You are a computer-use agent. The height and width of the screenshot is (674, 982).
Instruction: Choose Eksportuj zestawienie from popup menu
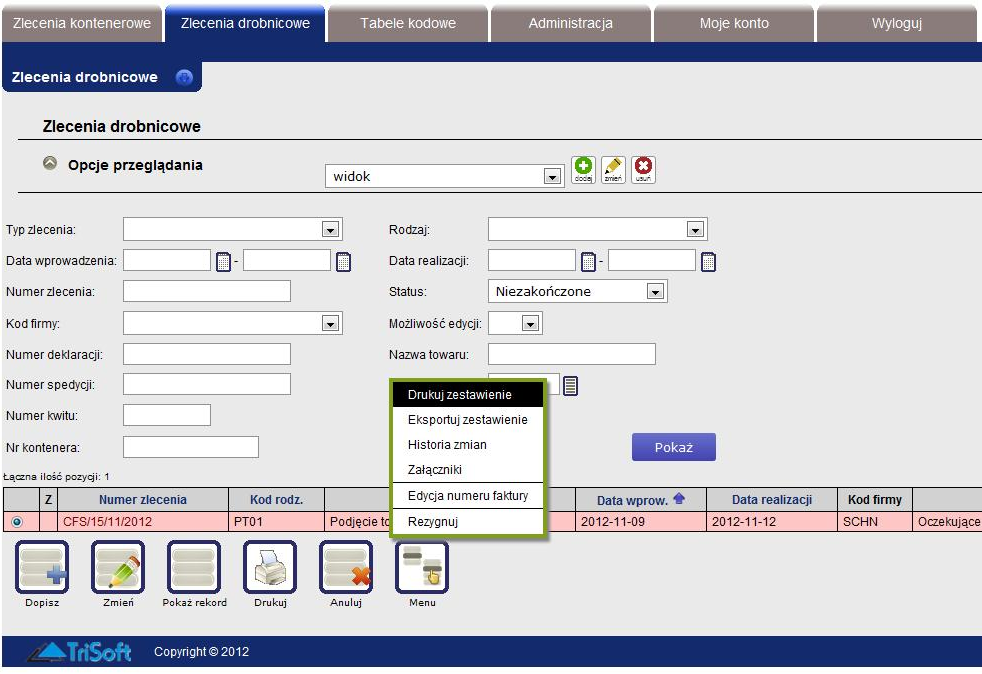[x=467, y=420]
